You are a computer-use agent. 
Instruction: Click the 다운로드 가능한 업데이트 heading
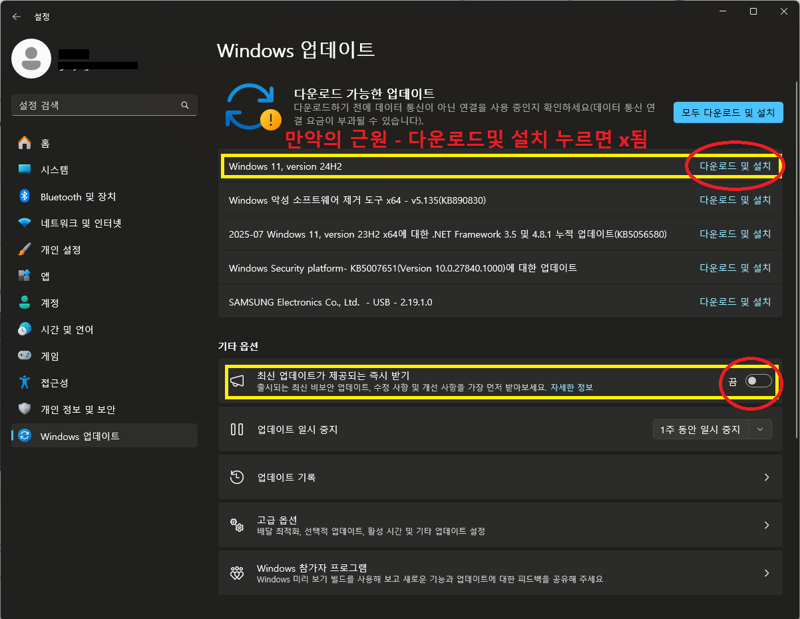[x=364, y=93]
